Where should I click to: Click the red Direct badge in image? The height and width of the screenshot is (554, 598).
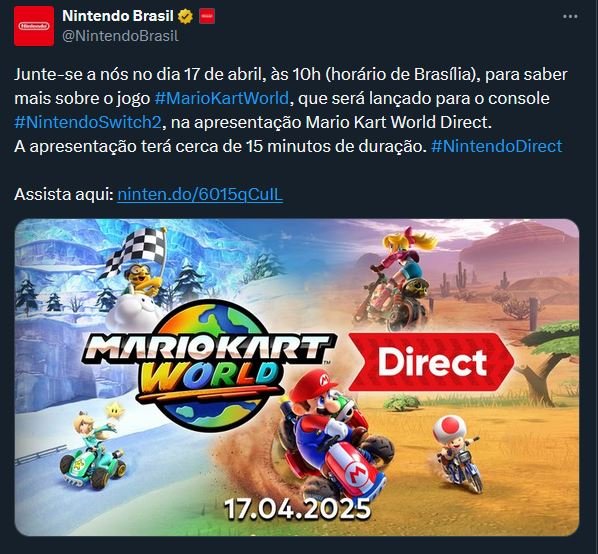tap(431, 362)
